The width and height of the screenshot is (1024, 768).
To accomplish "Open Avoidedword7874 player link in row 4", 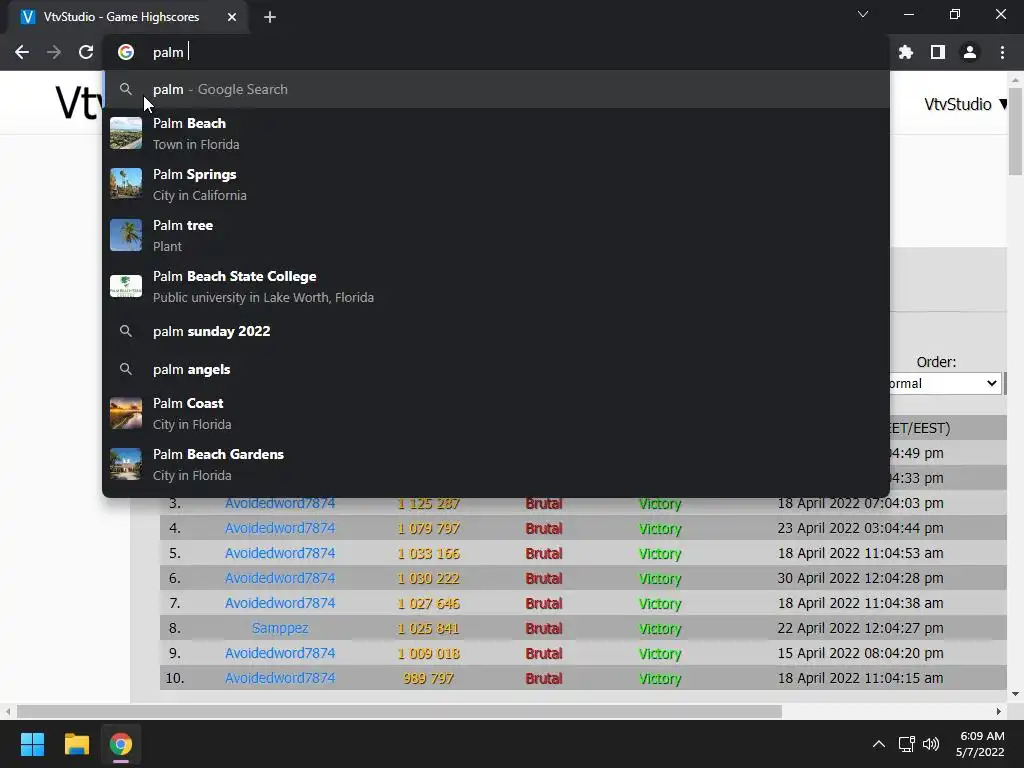I will coord(280,528).
